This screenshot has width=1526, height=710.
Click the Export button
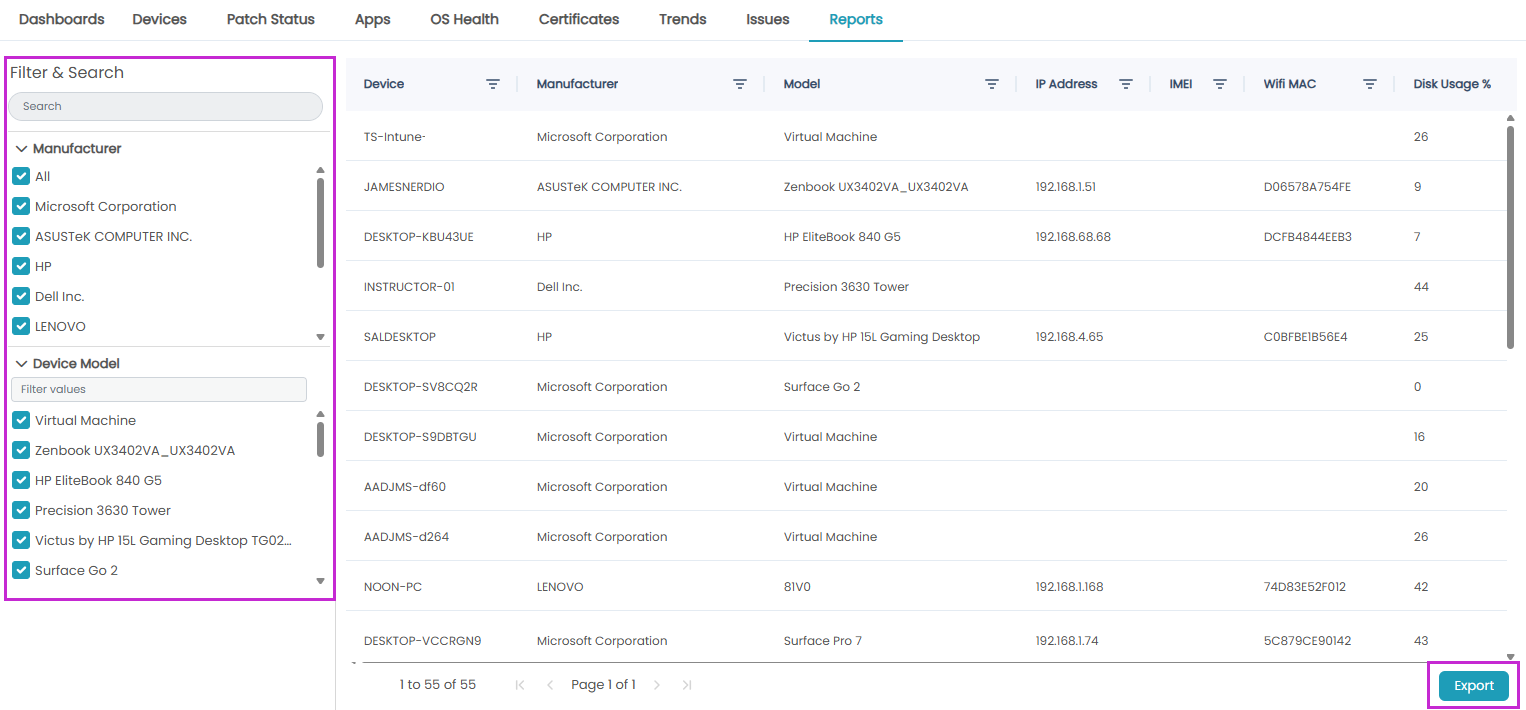[1473, 685]
